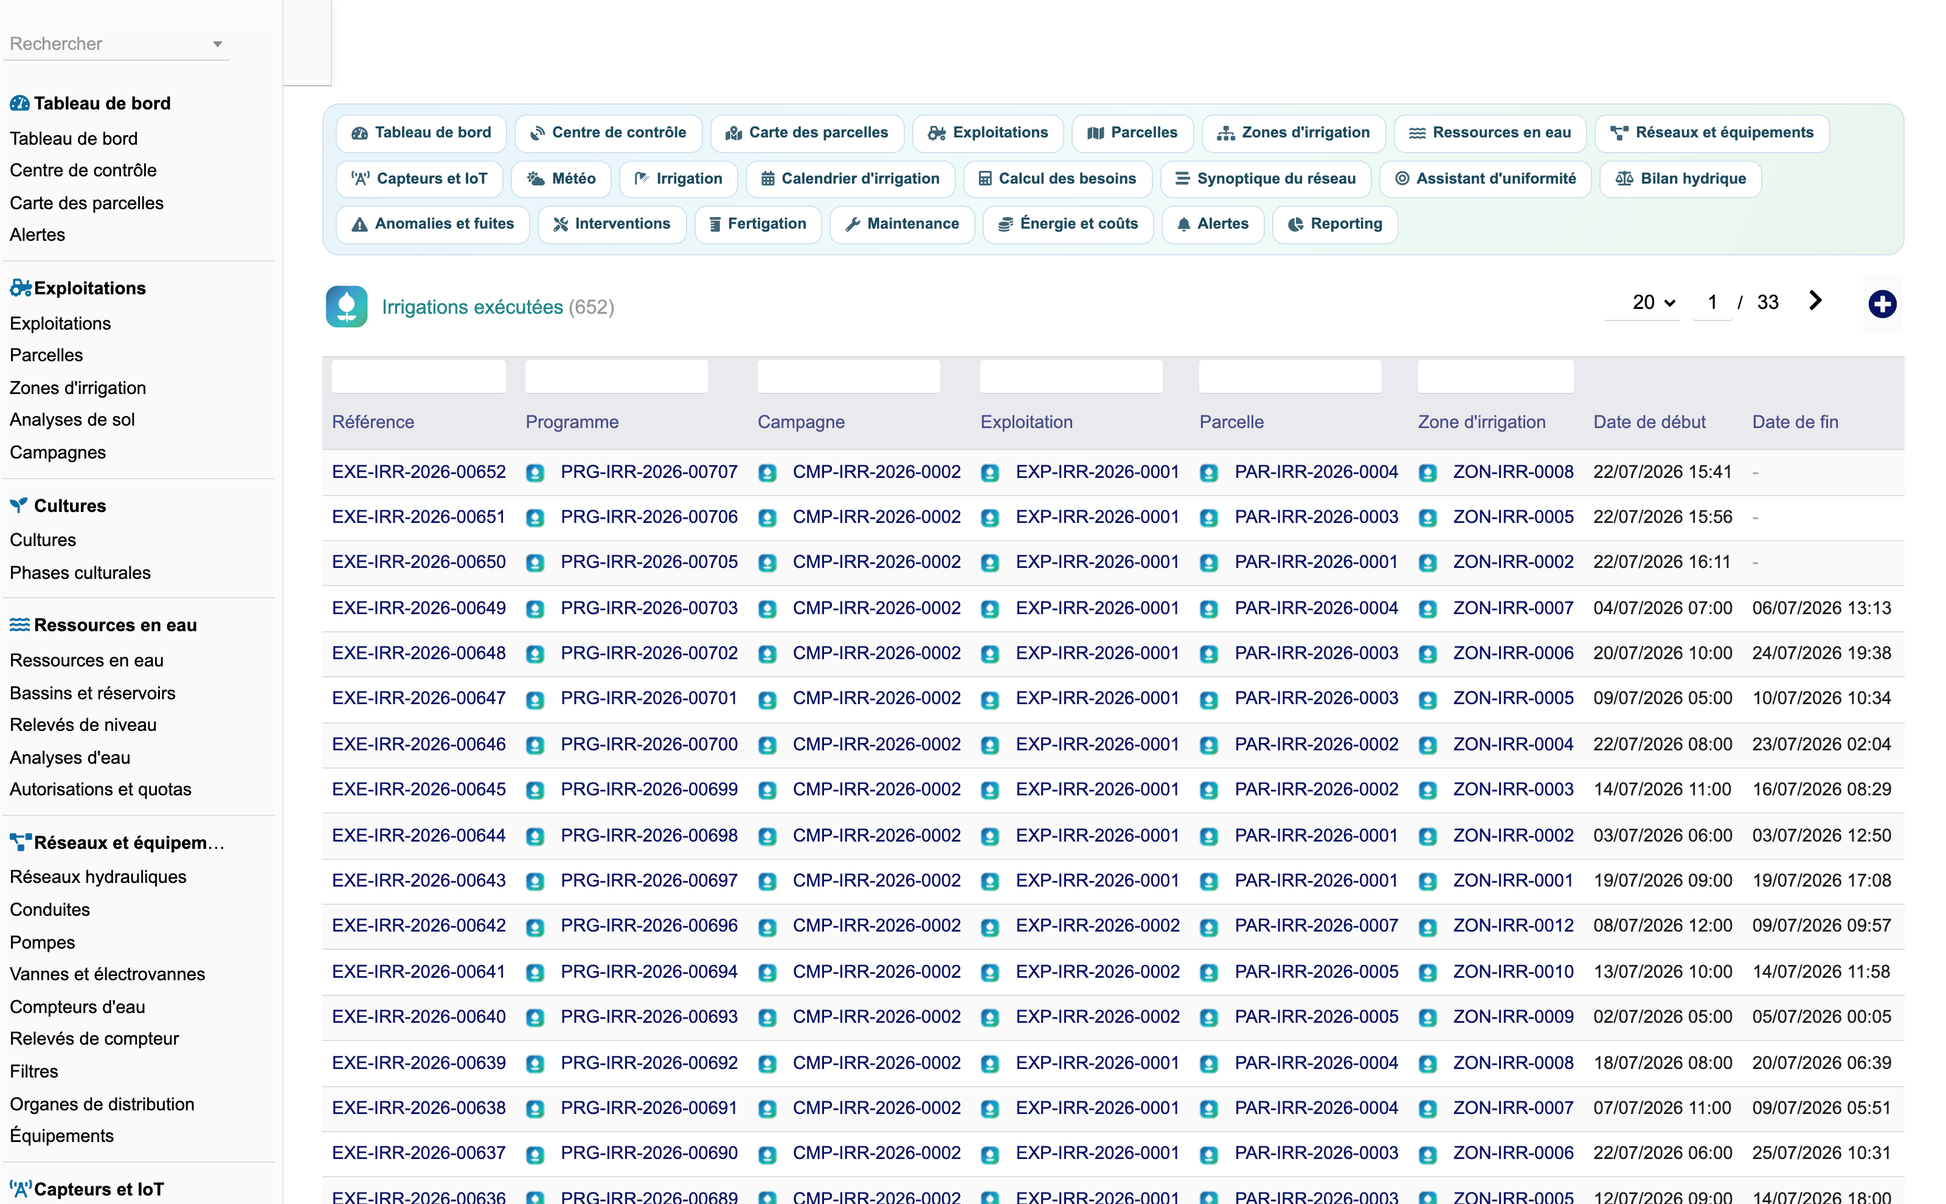1946x1204 pixels.
Task: Click date 04/07/2026 07:00 cell
Action: pyautogui.click(x=1662, y=608)
